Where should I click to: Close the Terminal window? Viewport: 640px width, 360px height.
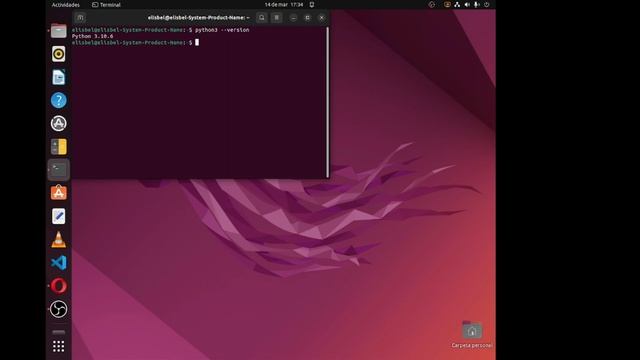click(x=322, y=18)
